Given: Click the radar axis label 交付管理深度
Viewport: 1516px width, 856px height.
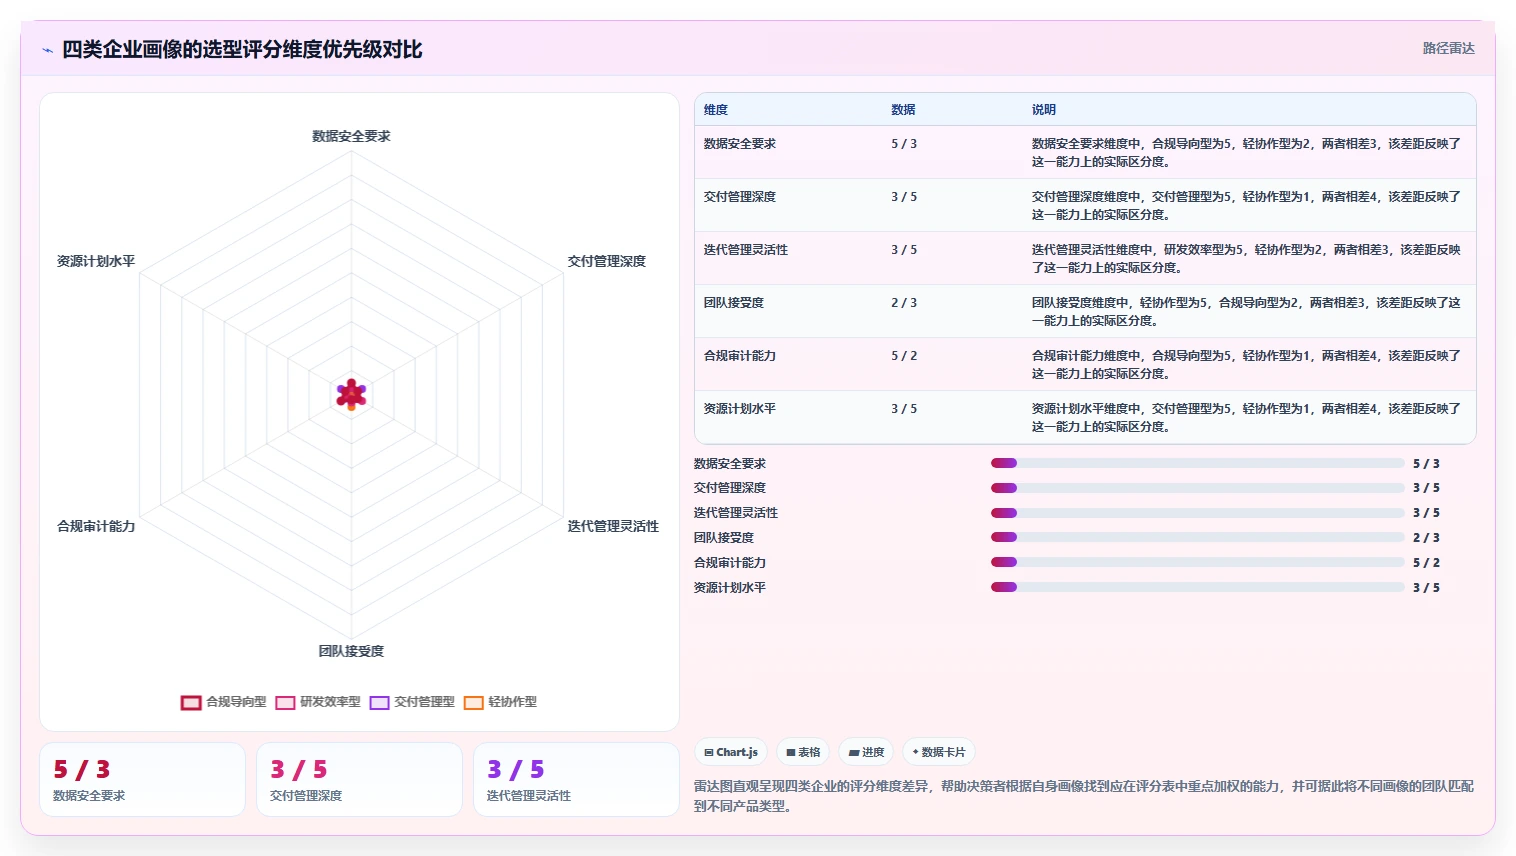Looking at the screenshot, I should coord(607,261).
